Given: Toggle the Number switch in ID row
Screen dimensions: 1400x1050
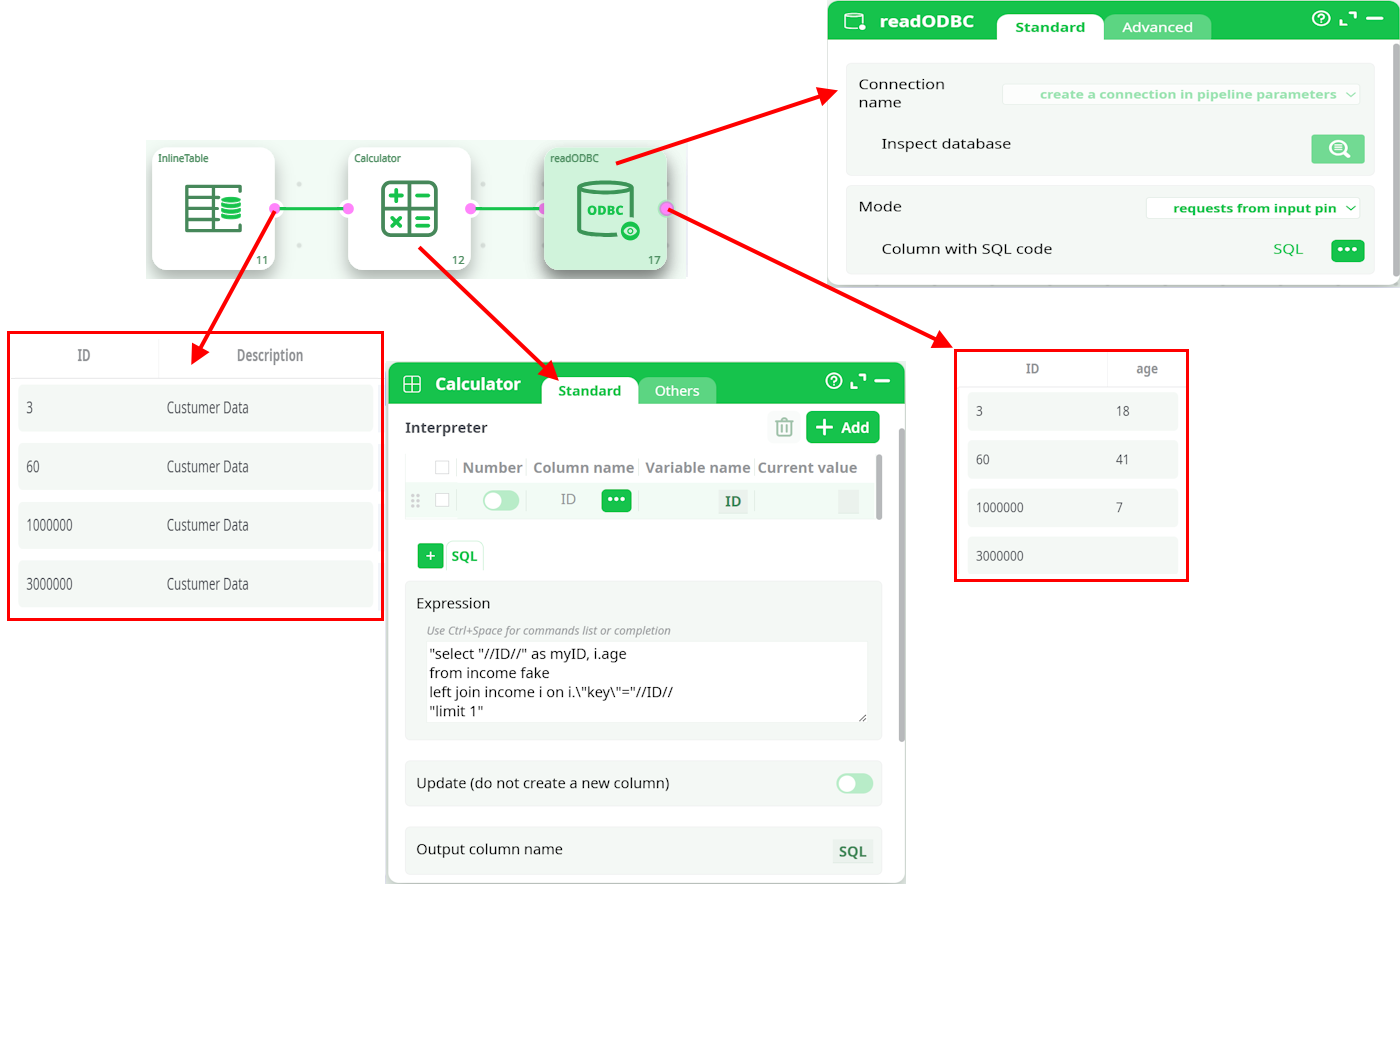Looking at the screenshot, I should pos(500,500).
